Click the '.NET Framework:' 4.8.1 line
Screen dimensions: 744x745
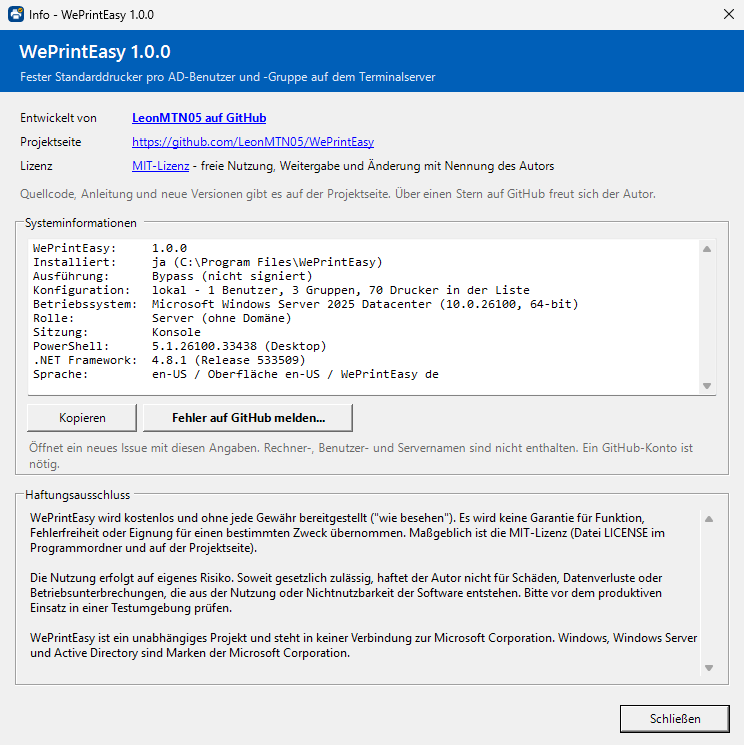(x=169, y=360)
